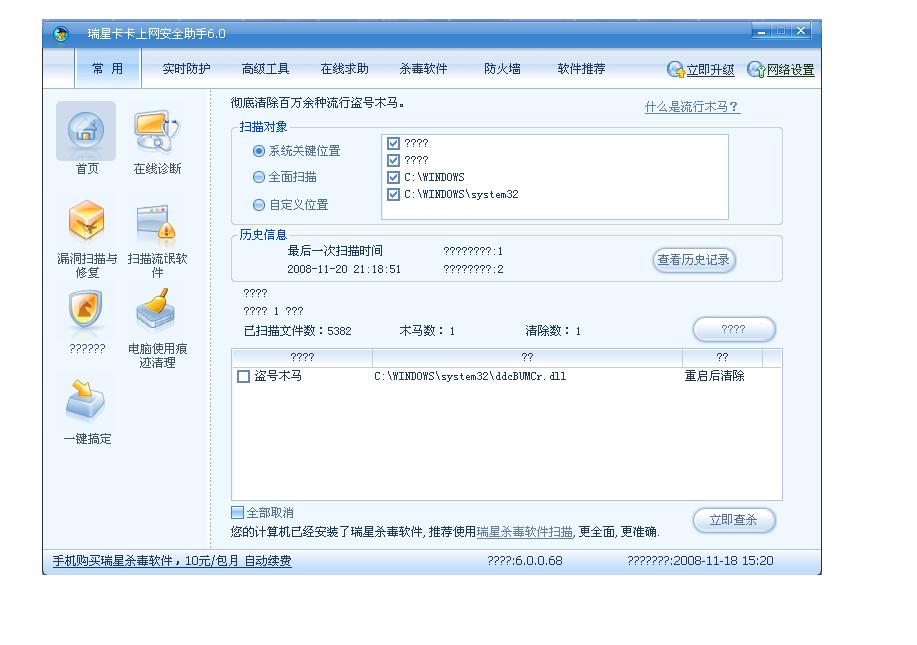Uncheck the first ???? scan target
This screenshot has width=917, height=645.
pyautogui.click(x=394, y=143)
